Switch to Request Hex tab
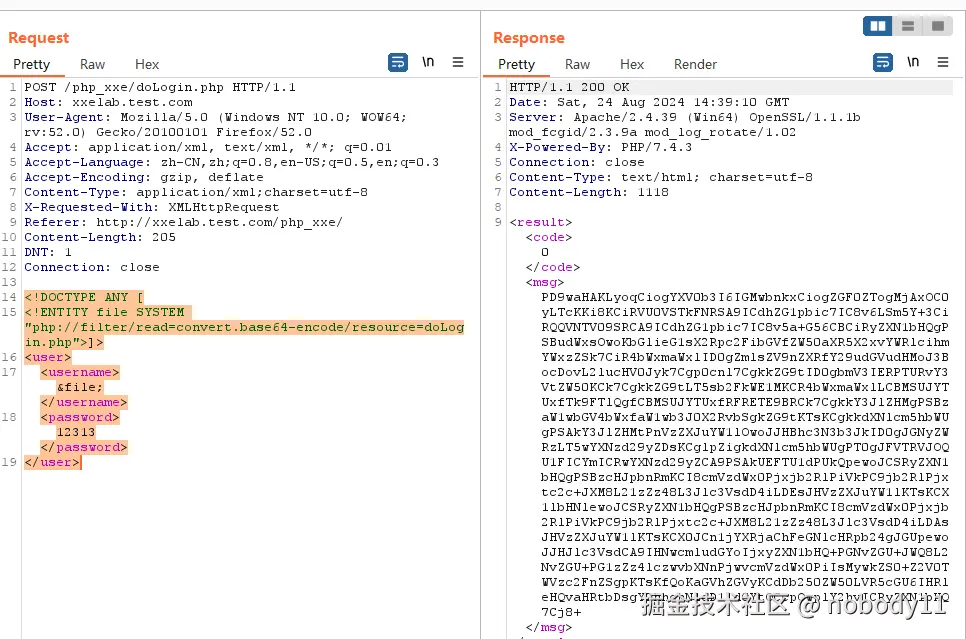This screenshot has width=966, height=639. click(x=147, y=64)
